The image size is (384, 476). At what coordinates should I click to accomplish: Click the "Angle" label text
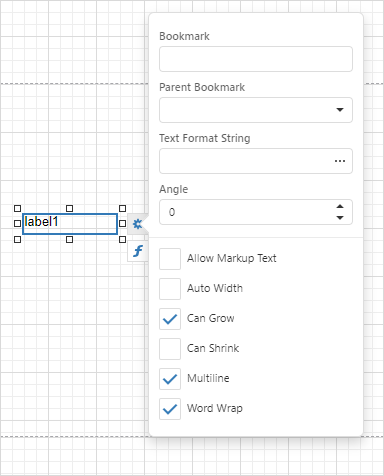coord(174,189)
